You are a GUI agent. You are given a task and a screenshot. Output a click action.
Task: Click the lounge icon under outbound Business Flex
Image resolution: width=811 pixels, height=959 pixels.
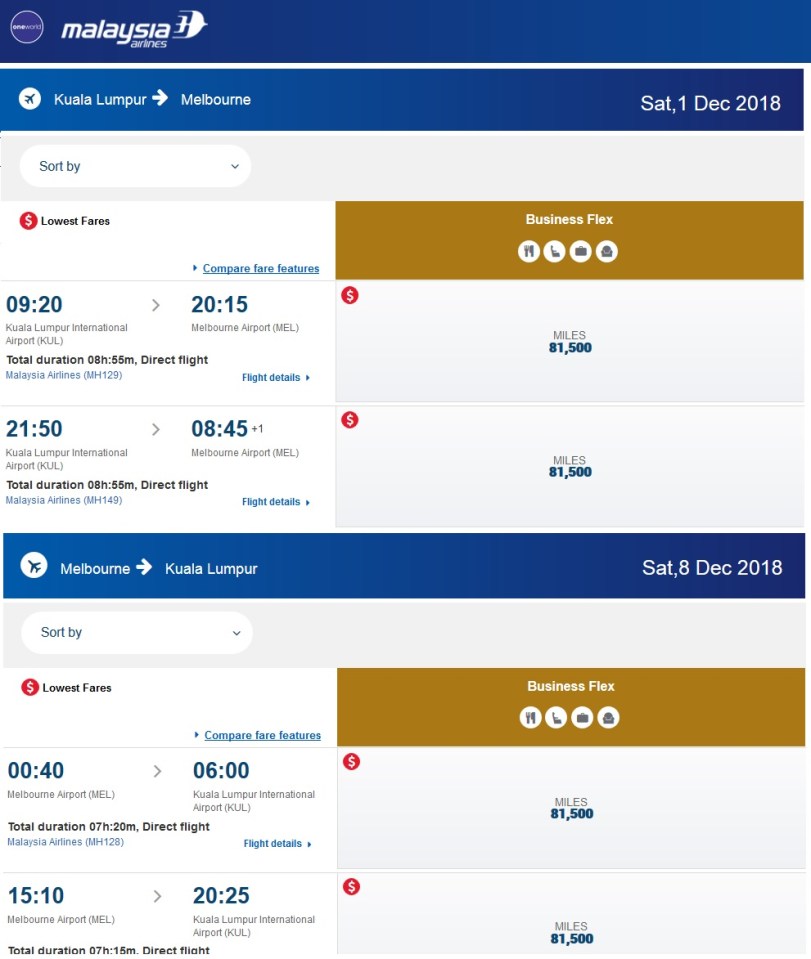(606, 252)
